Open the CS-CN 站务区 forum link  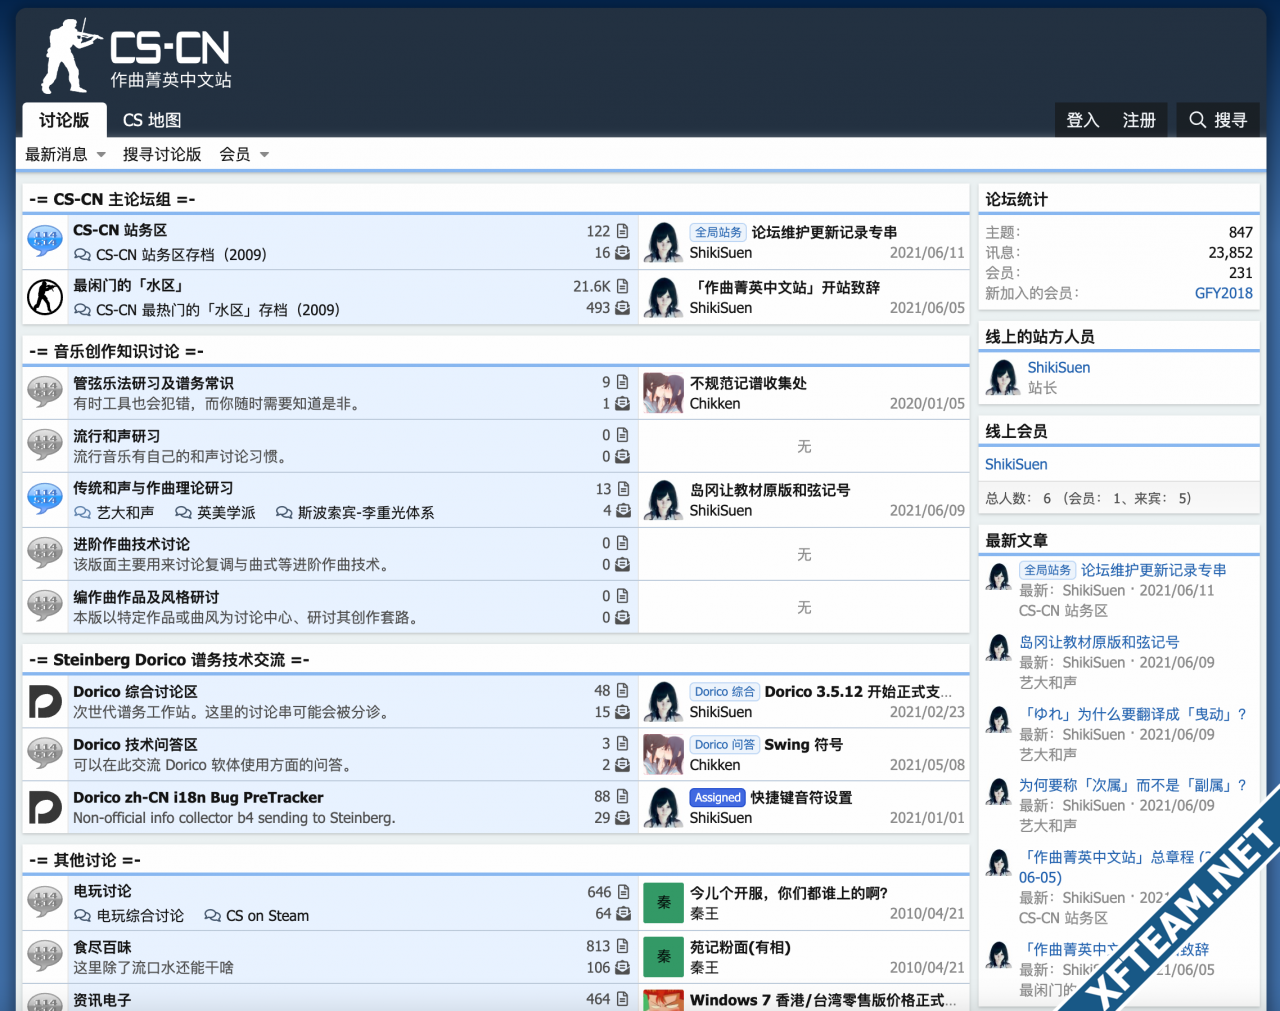[120, 230]
